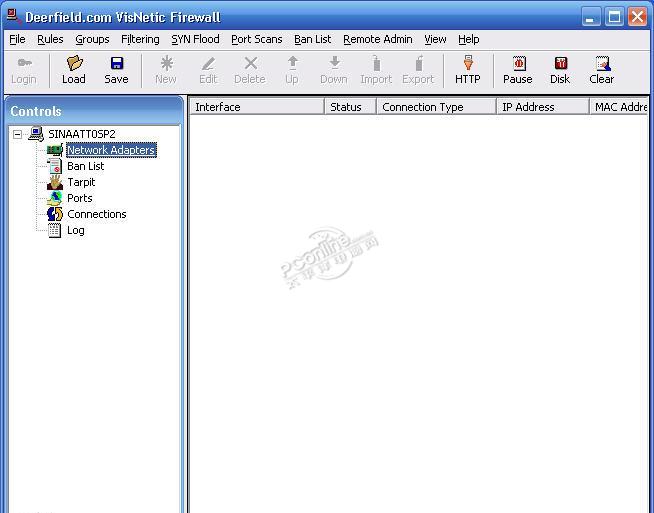Screen dimensions: 654x513
Task: Open the Ban List menu
Action: (x=312, y=39)
